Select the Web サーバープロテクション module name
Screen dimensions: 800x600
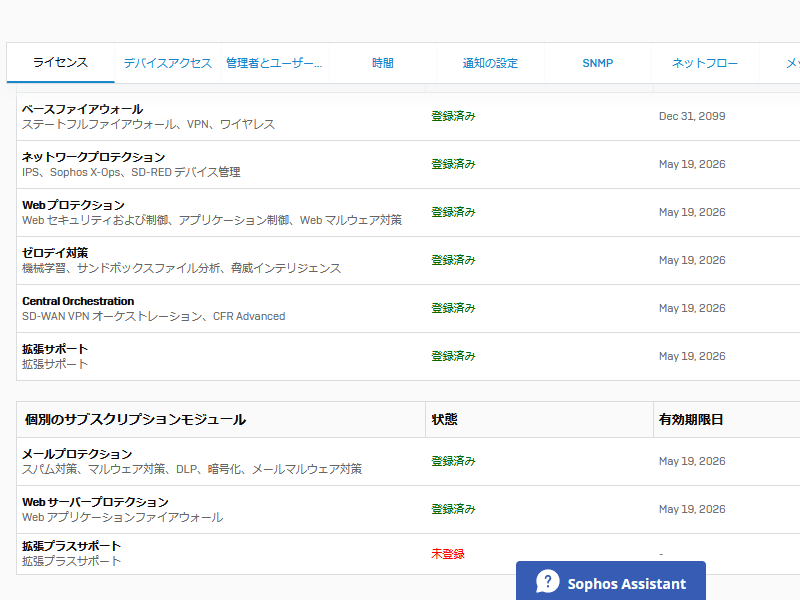(95, 502)
